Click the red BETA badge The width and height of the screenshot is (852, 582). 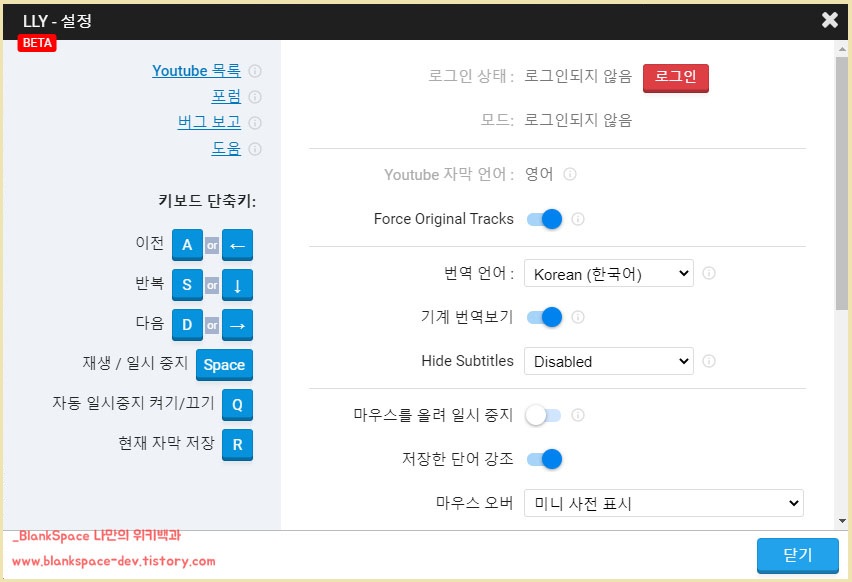click(37, 43)
